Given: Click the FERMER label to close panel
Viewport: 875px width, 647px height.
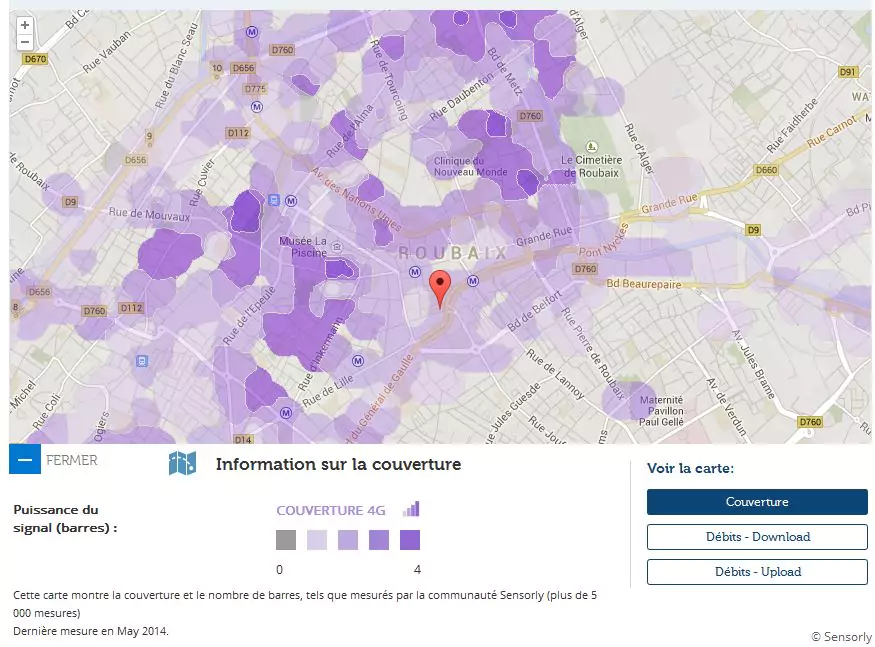Looking at the screenshot, I should pyautogui.click(x=72, y=460).
